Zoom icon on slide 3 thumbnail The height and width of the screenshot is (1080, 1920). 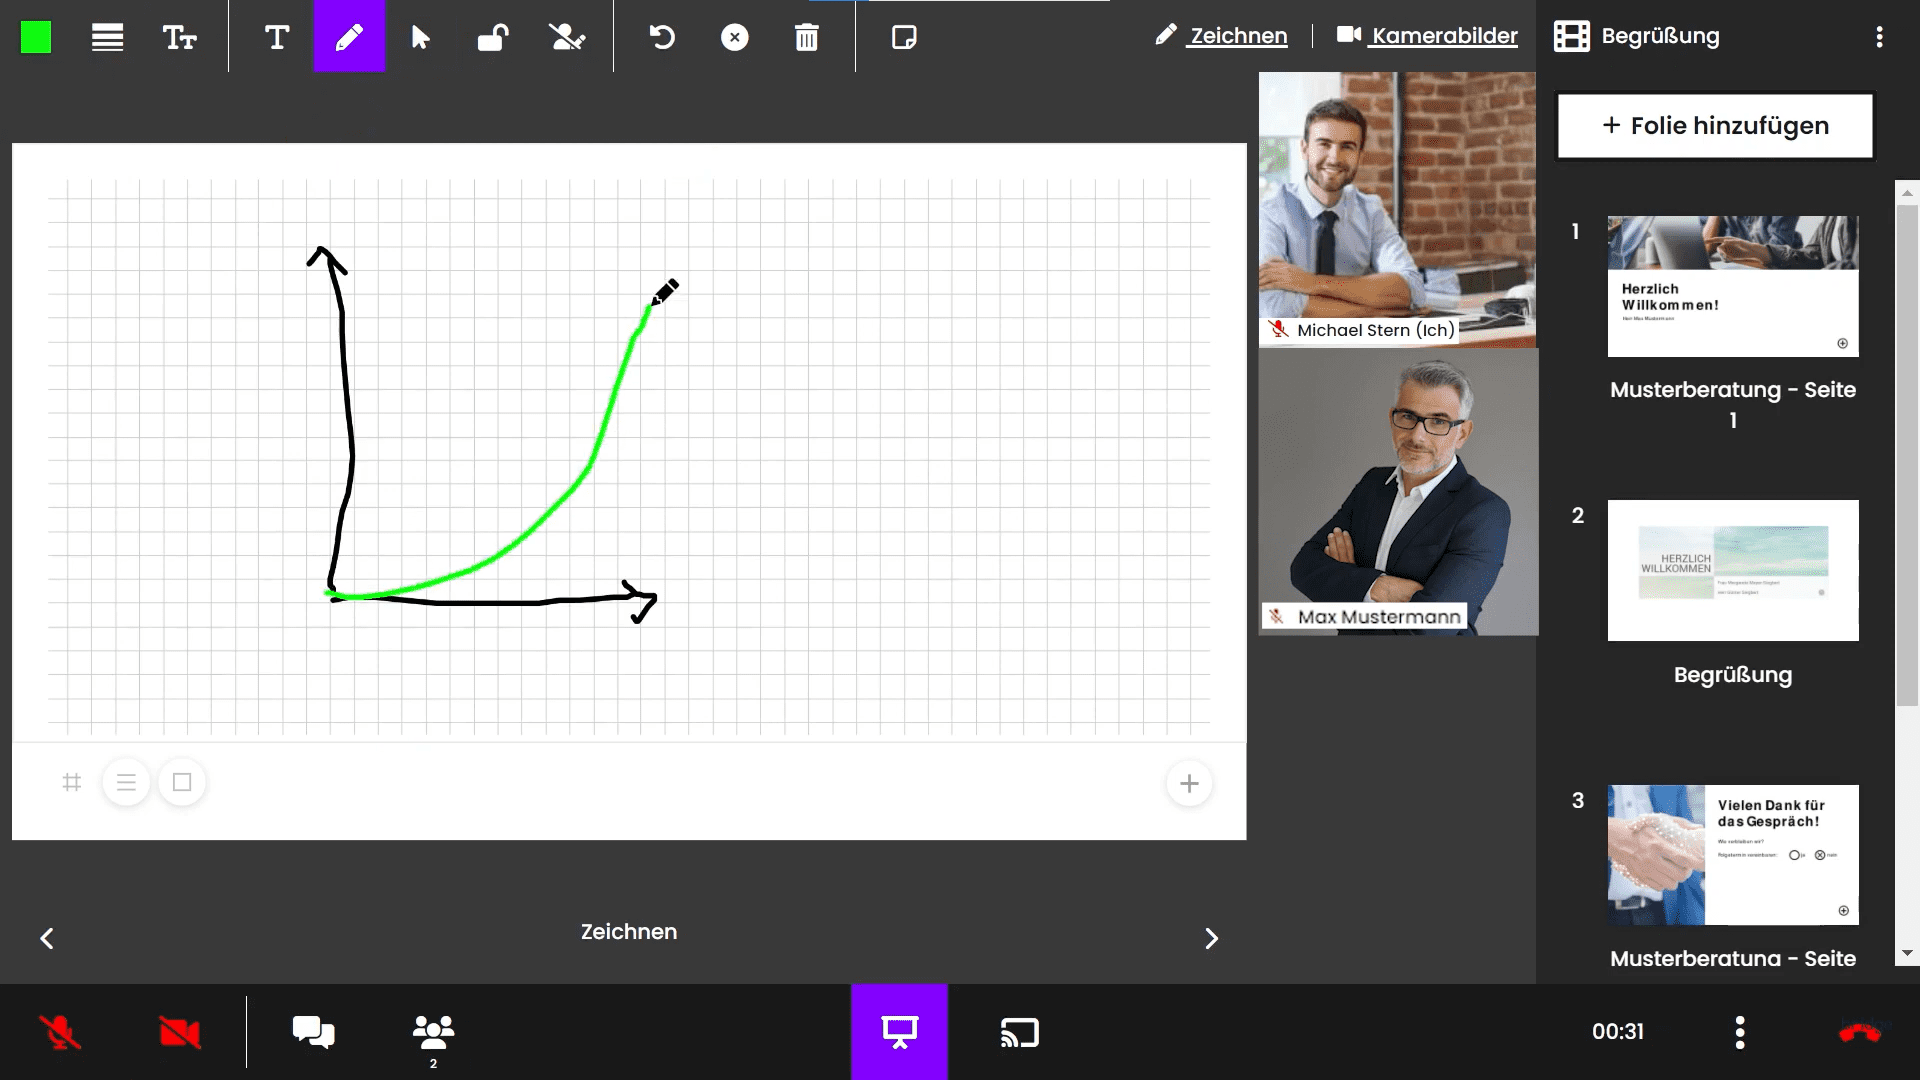pyautogui.click(x=1843, y=910)
